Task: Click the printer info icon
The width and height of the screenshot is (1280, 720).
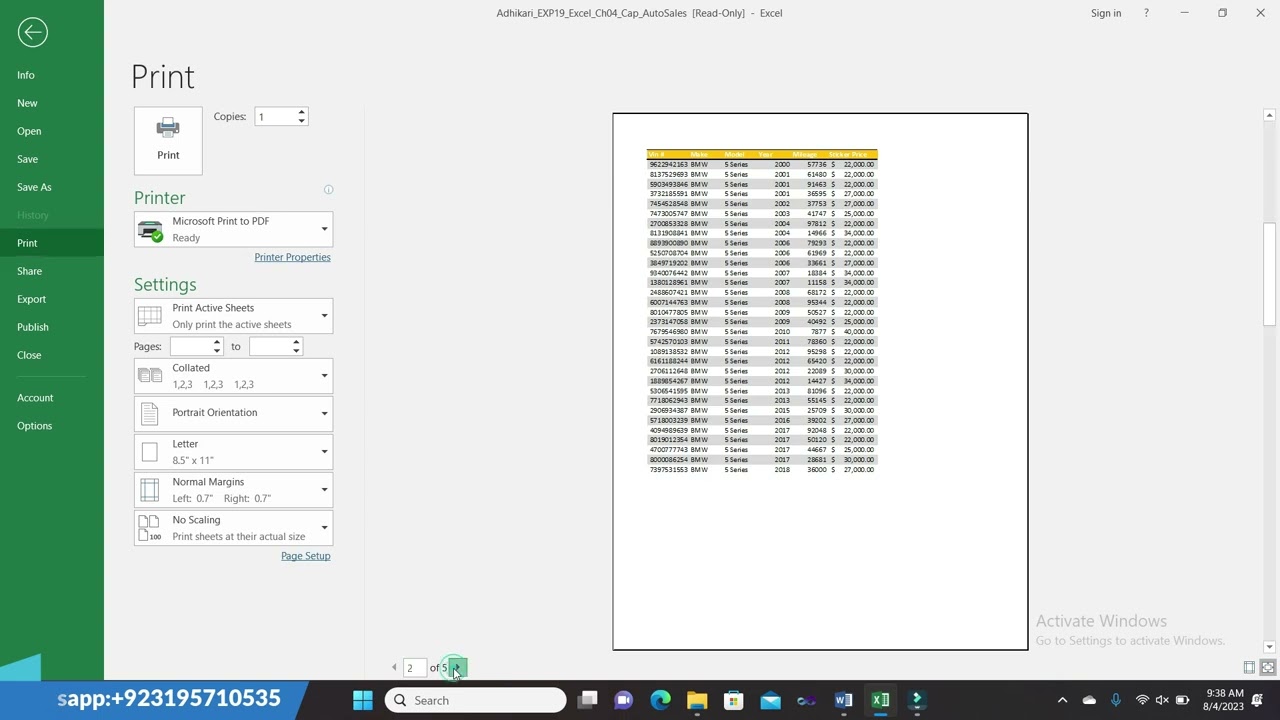Action: 328,189
